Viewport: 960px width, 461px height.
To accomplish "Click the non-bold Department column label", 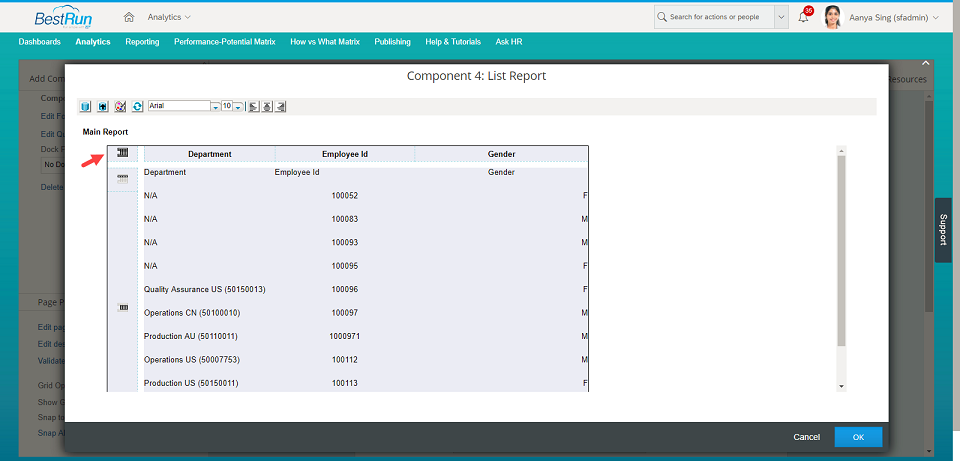I will tap(165, 173).
